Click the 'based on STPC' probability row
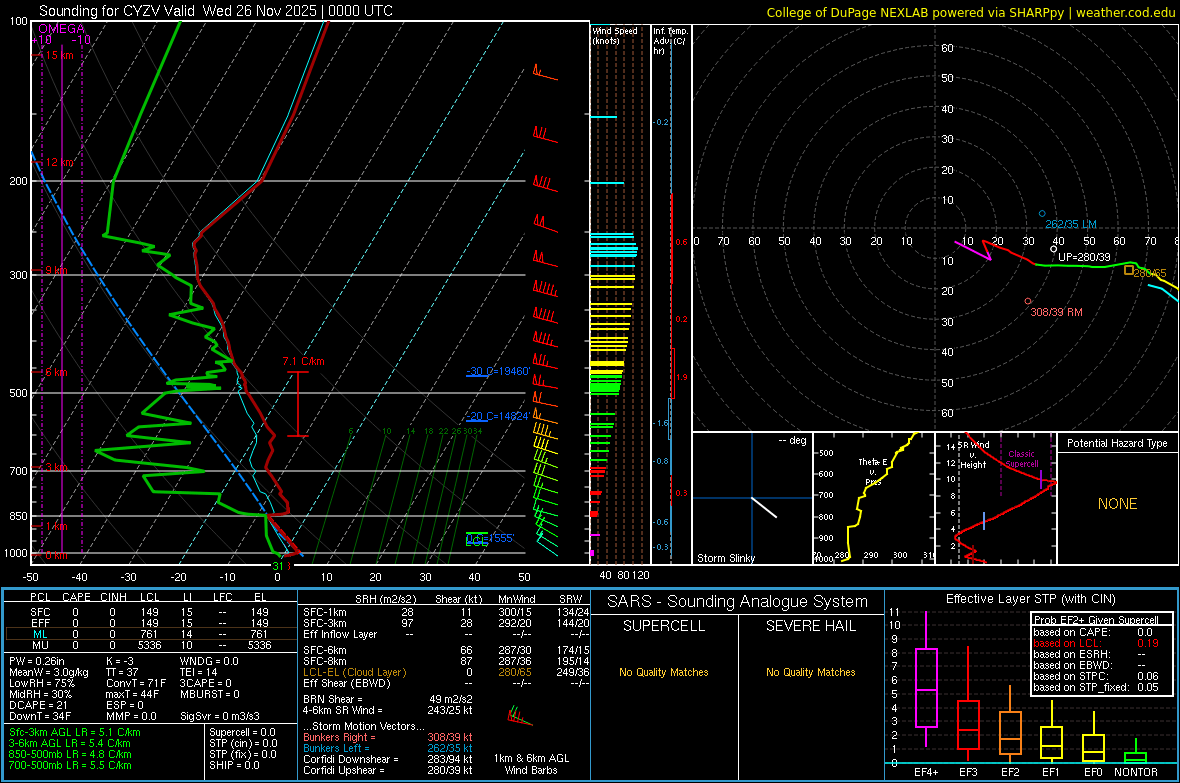1180x783 pixels. (1096, 676)
